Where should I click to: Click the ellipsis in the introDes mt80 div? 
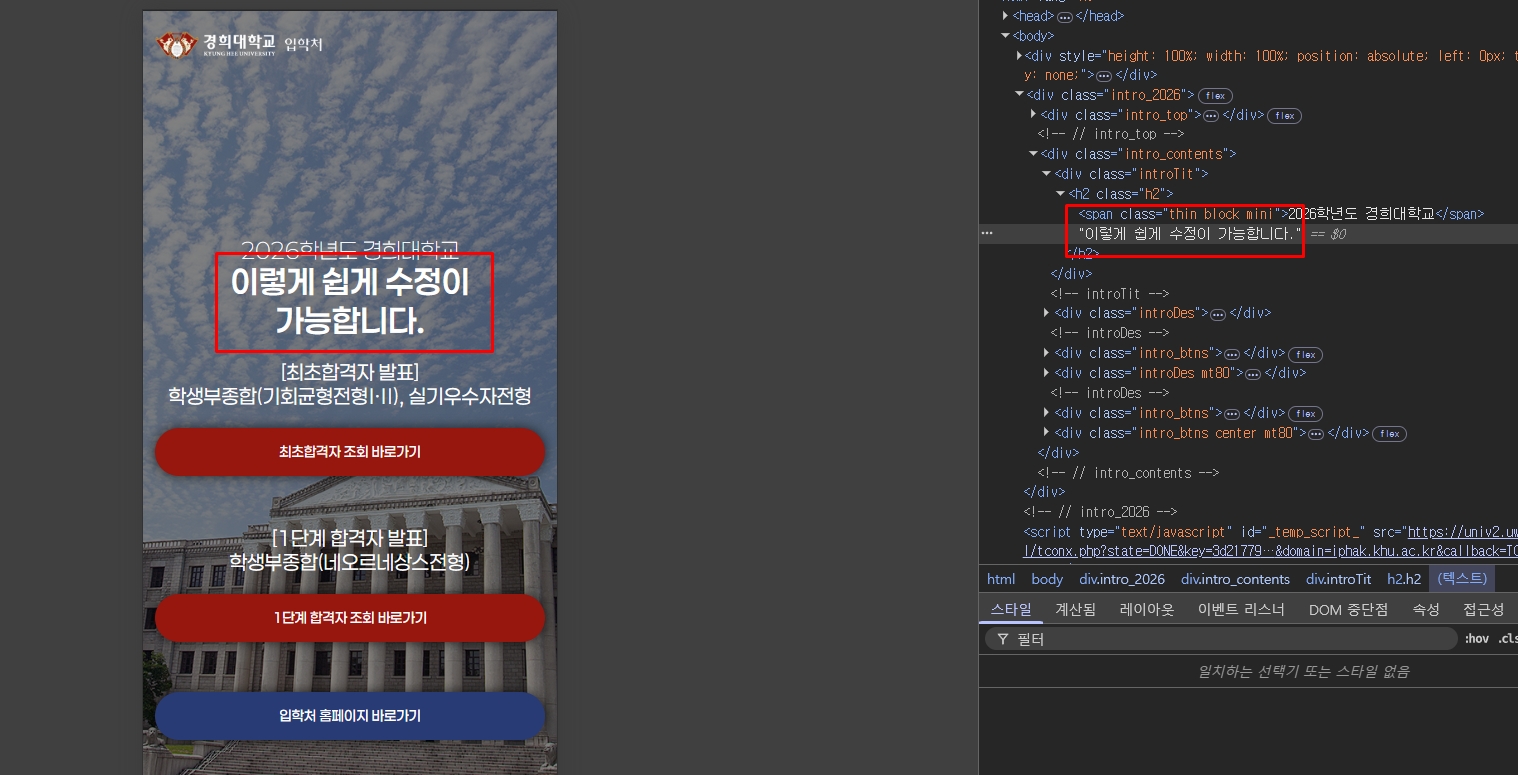pos(1252,374)
